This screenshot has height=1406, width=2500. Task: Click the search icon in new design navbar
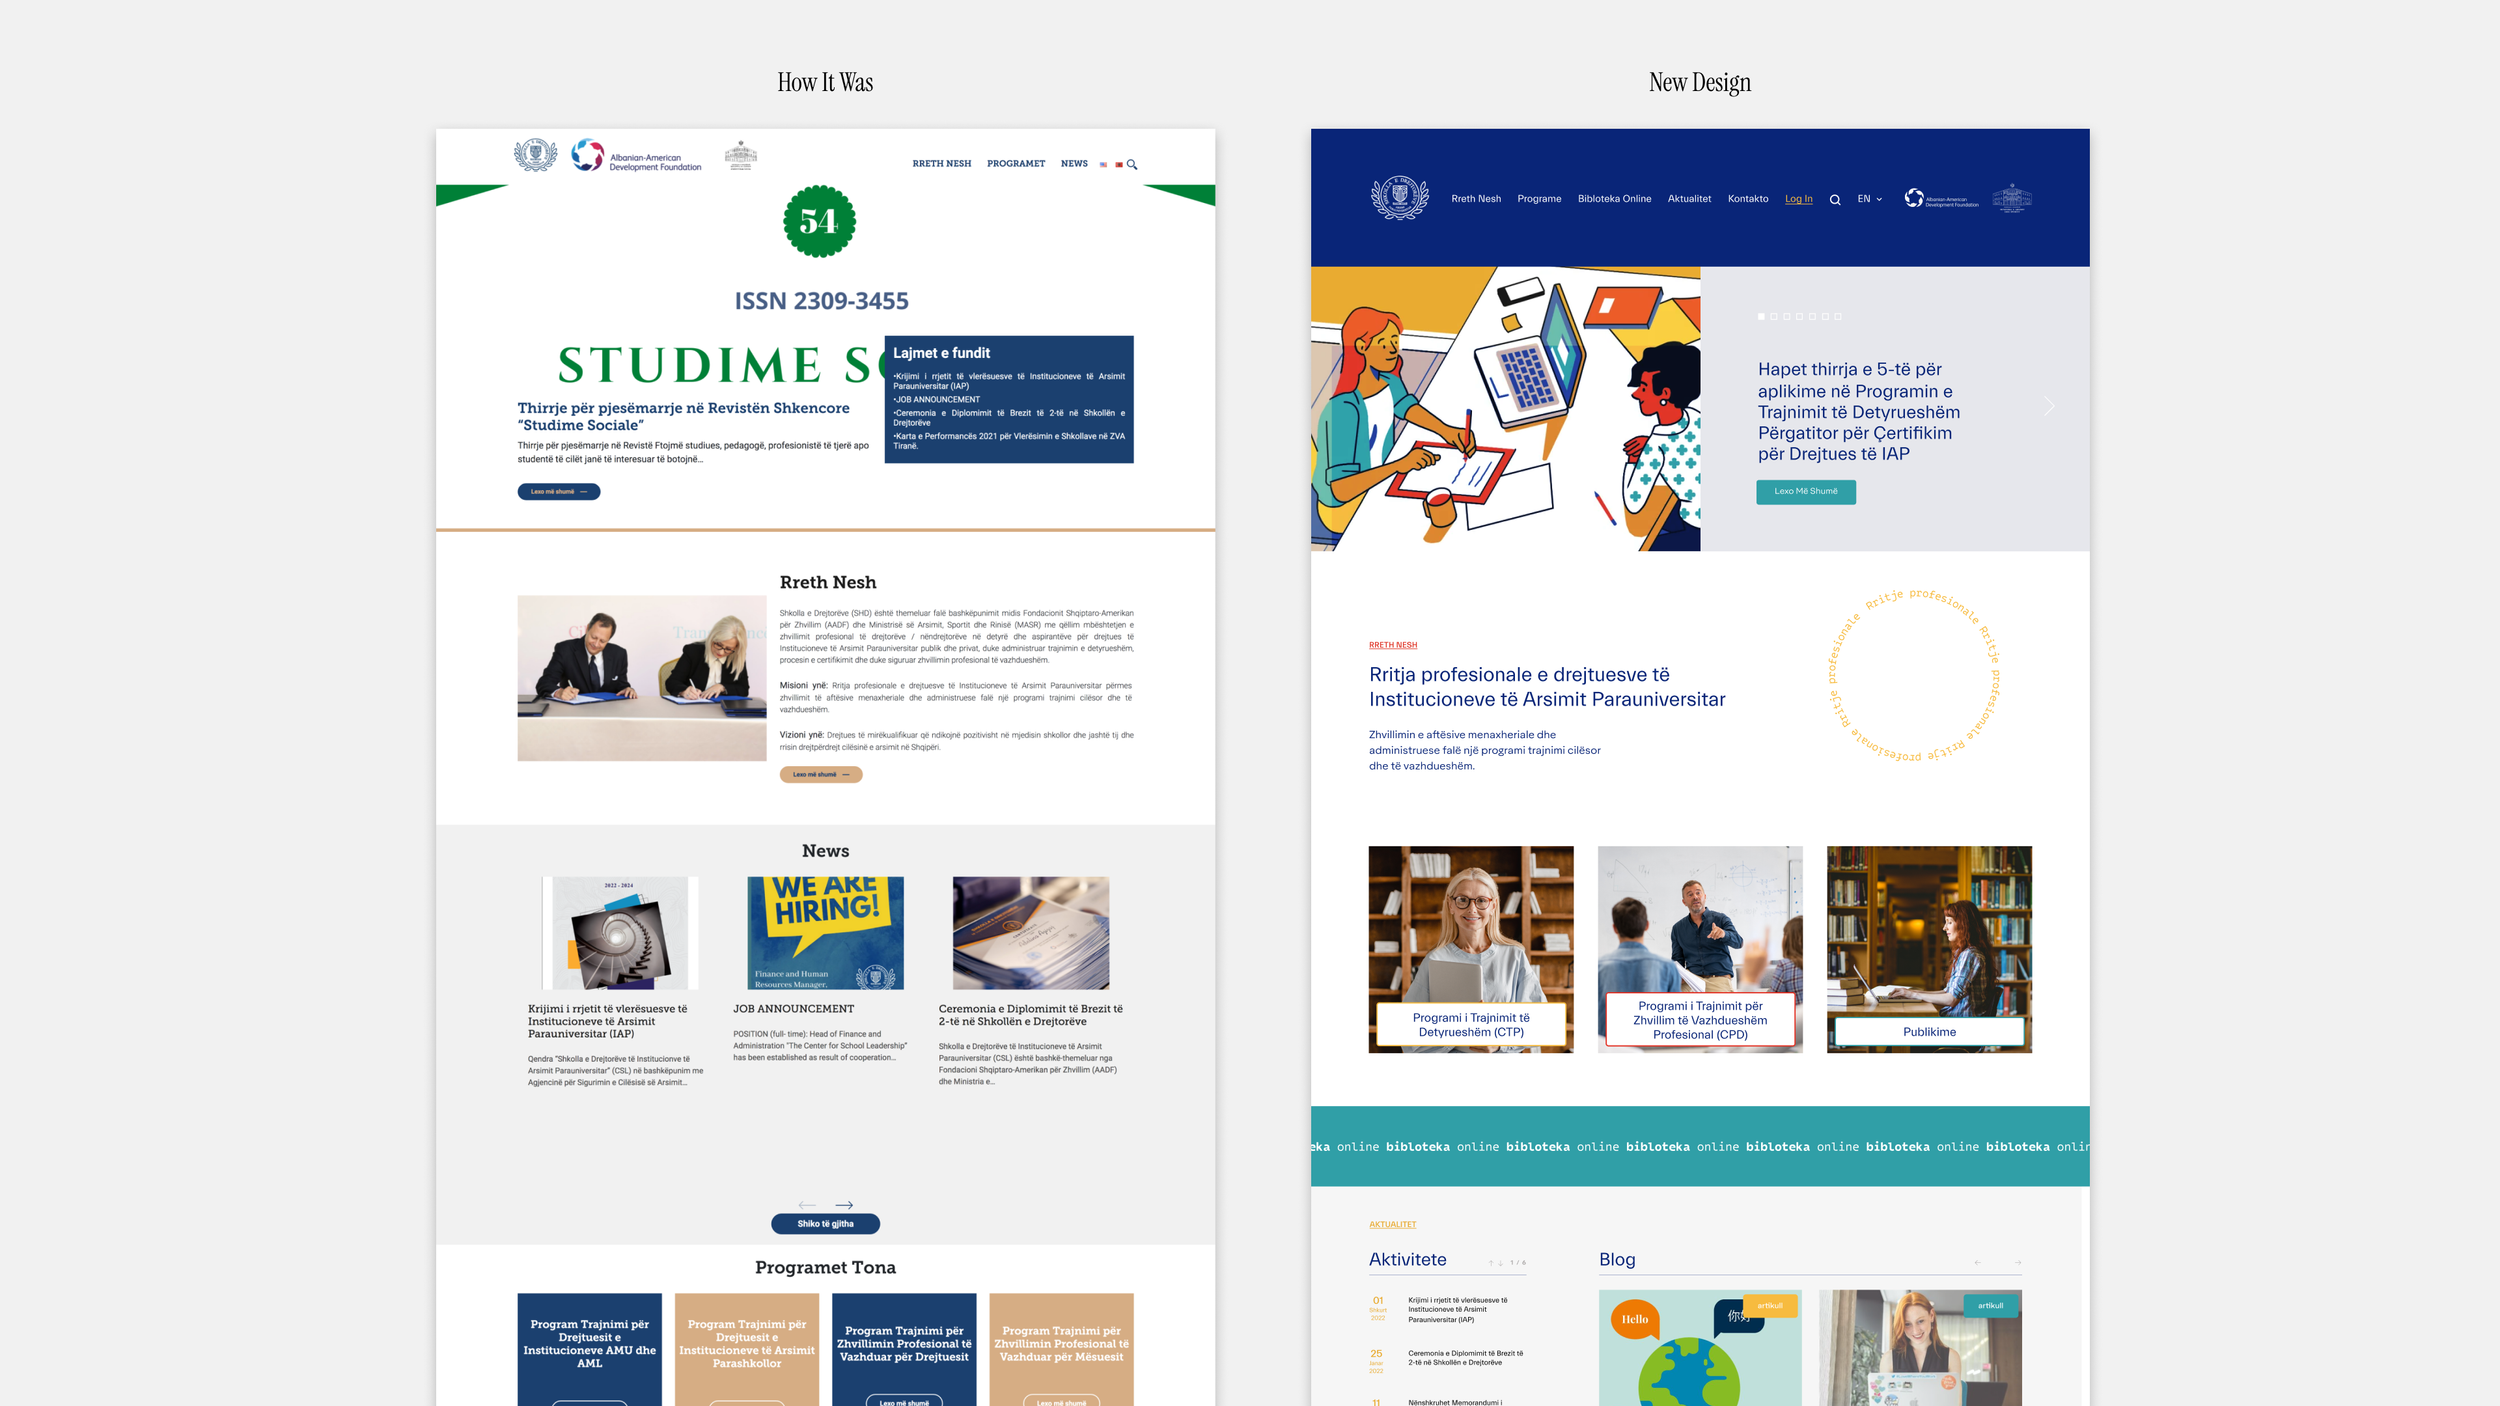coord(1835,200)
